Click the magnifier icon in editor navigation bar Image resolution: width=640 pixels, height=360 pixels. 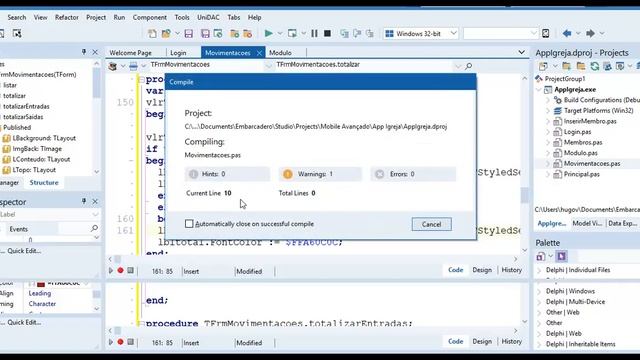pyautogui.click(x=469, y=66)
